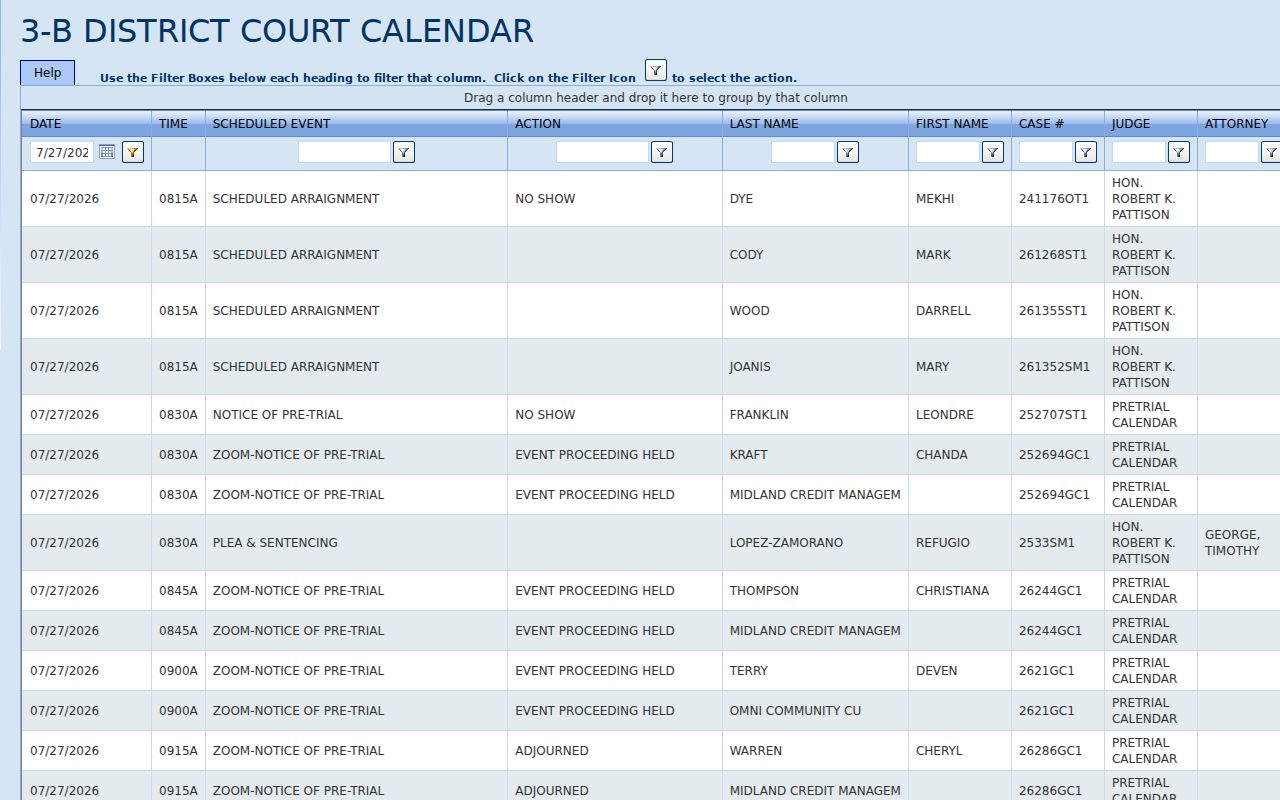
Task: Focus the Last Name filter box
Action: [802, 152]
